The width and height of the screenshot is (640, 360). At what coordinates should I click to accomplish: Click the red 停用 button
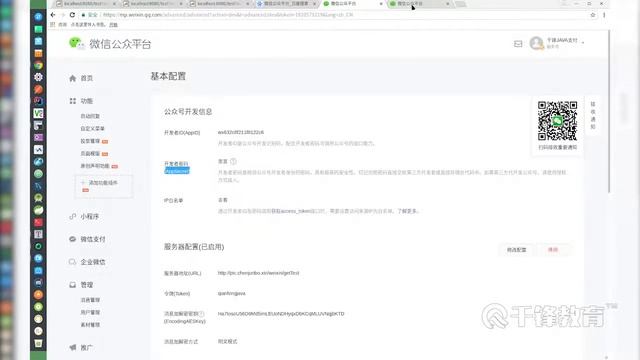pos(553,250)
